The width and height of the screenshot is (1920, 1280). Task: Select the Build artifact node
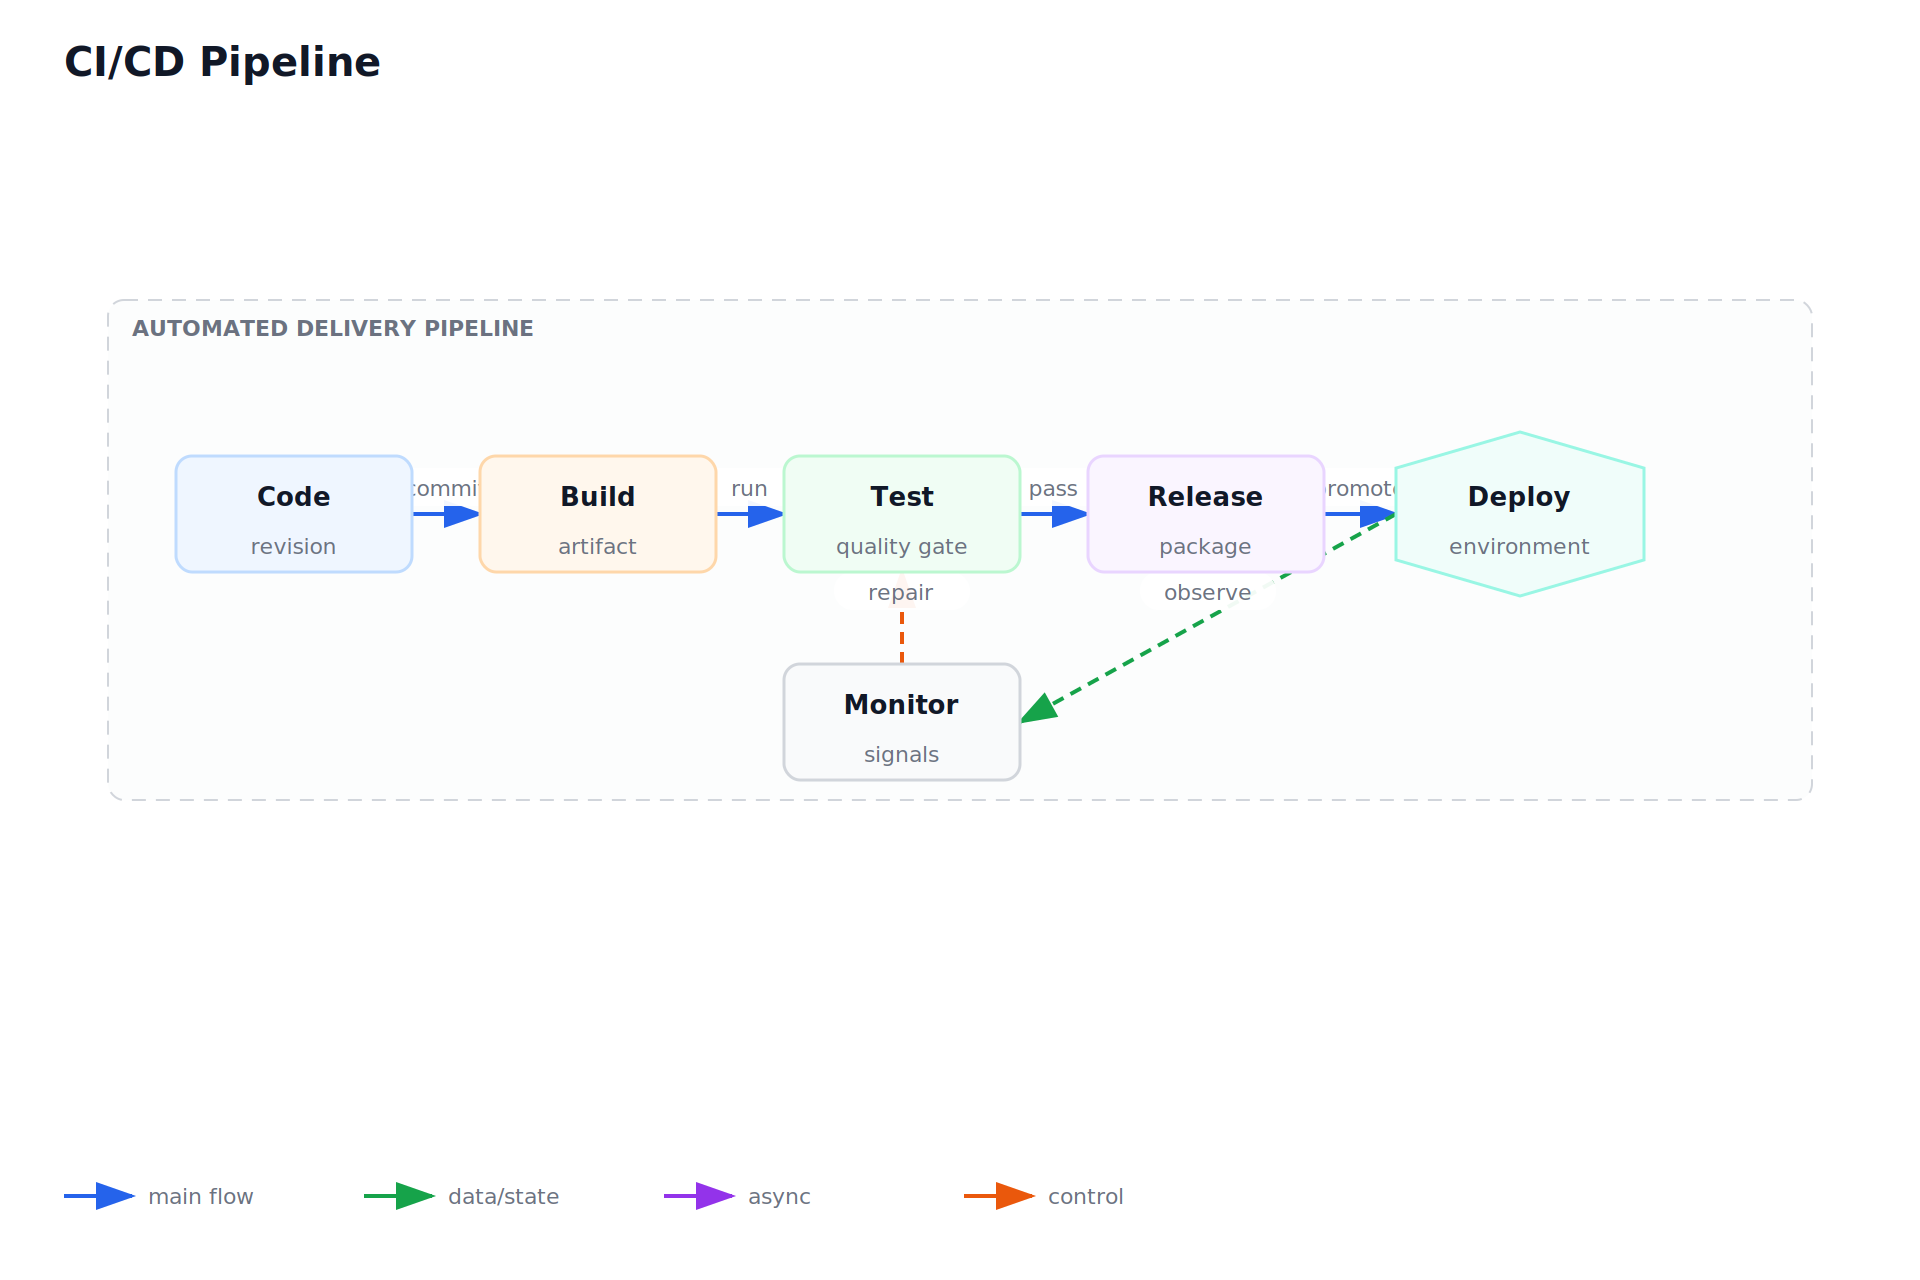(x=598, y=514)
